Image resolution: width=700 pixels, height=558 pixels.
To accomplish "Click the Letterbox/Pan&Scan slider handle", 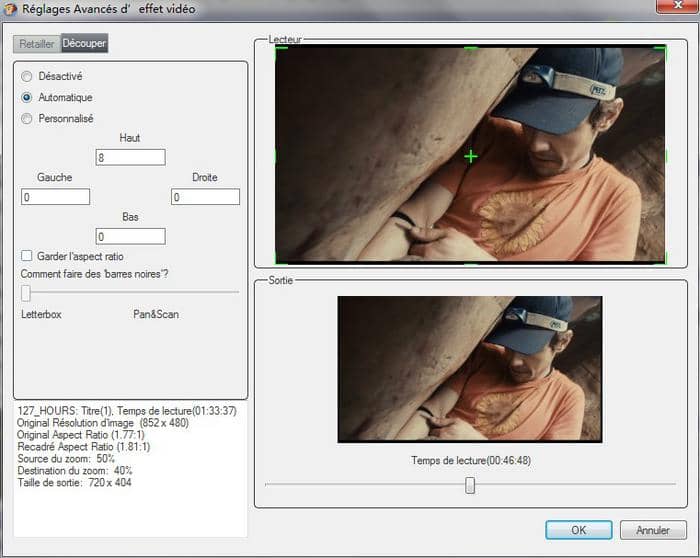I will coord(26,293).
